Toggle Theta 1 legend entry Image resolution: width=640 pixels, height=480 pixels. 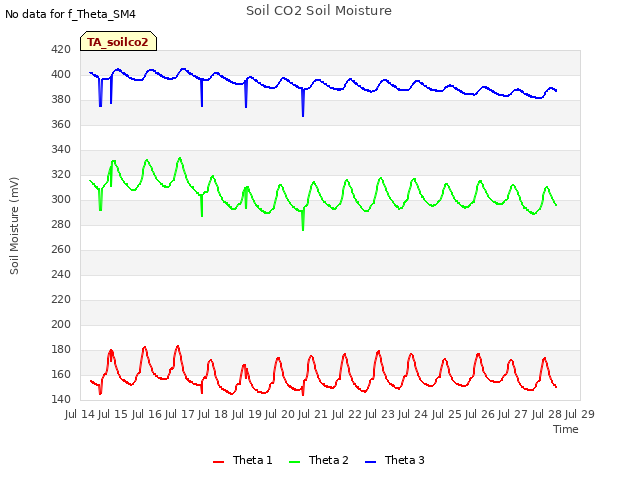[242, 460]
